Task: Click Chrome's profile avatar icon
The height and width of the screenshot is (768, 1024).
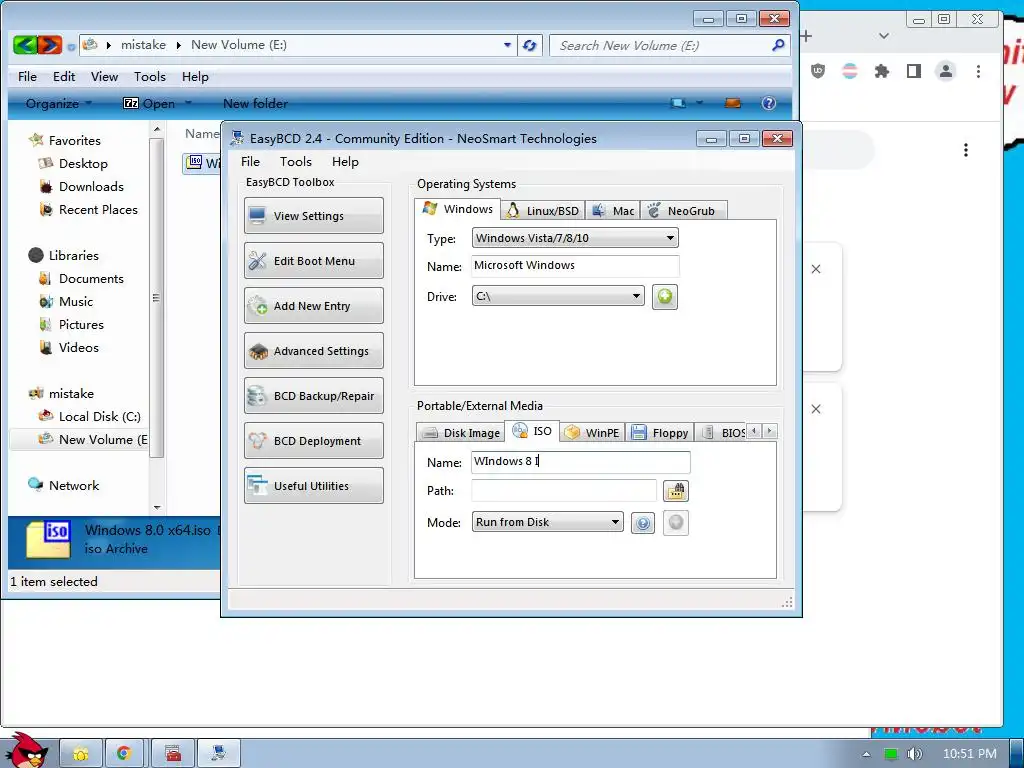Action: coord(946,71)
